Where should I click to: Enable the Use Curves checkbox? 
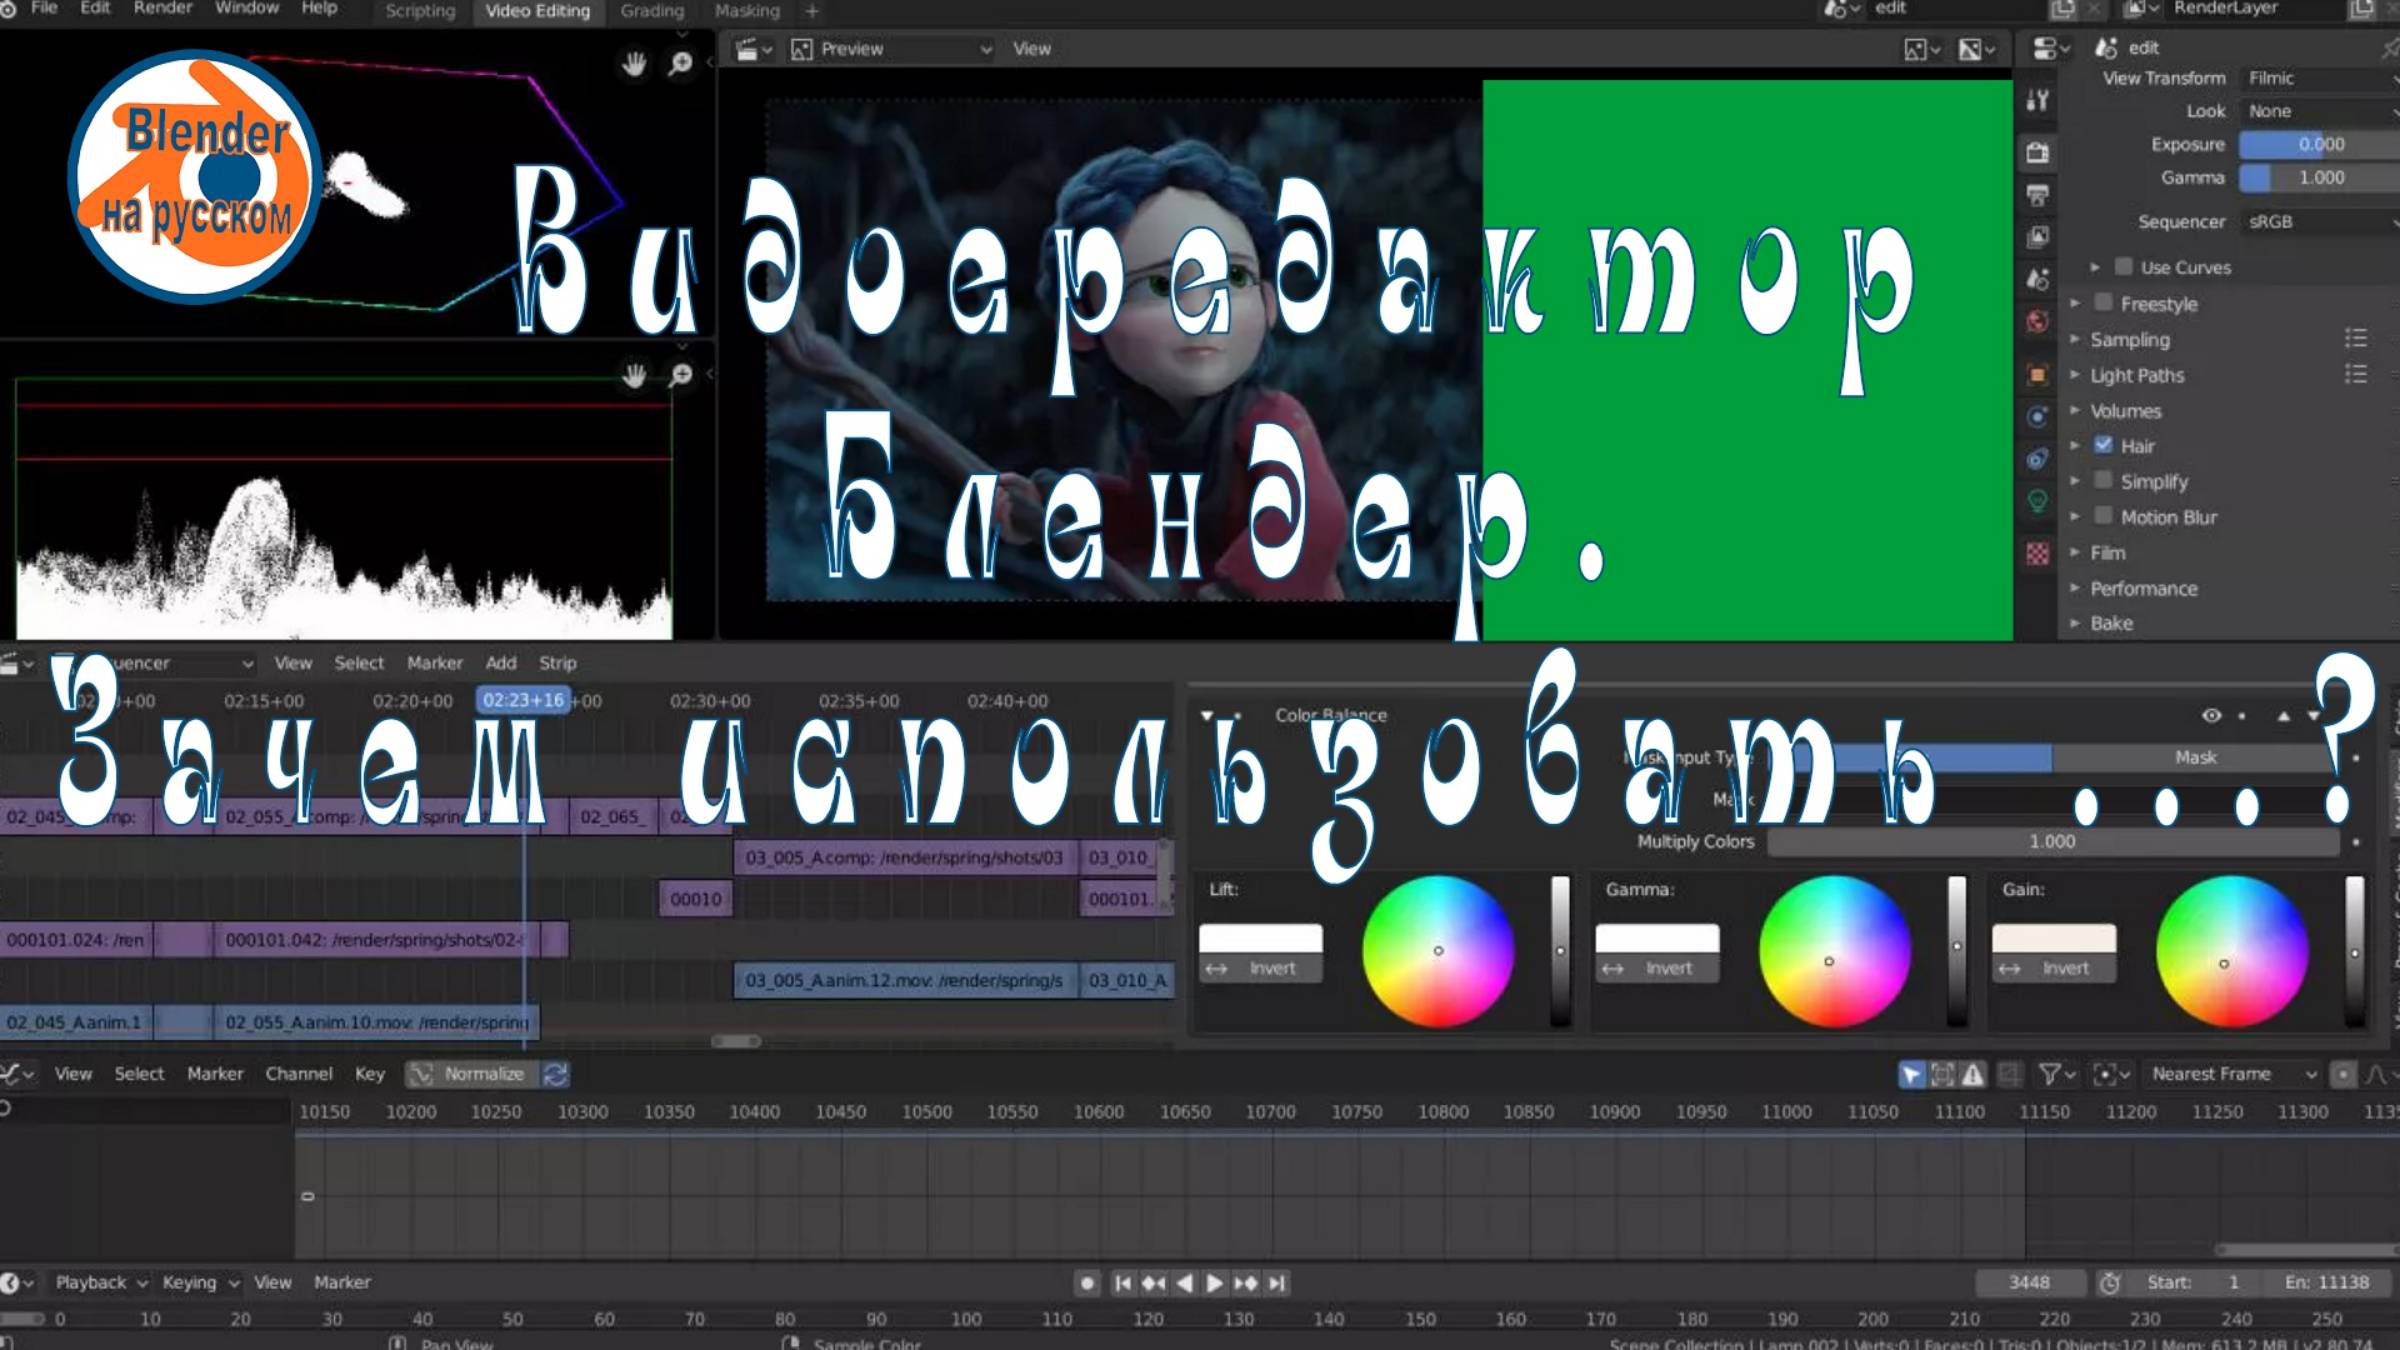pyautogui.click(x=2123, y=267)
